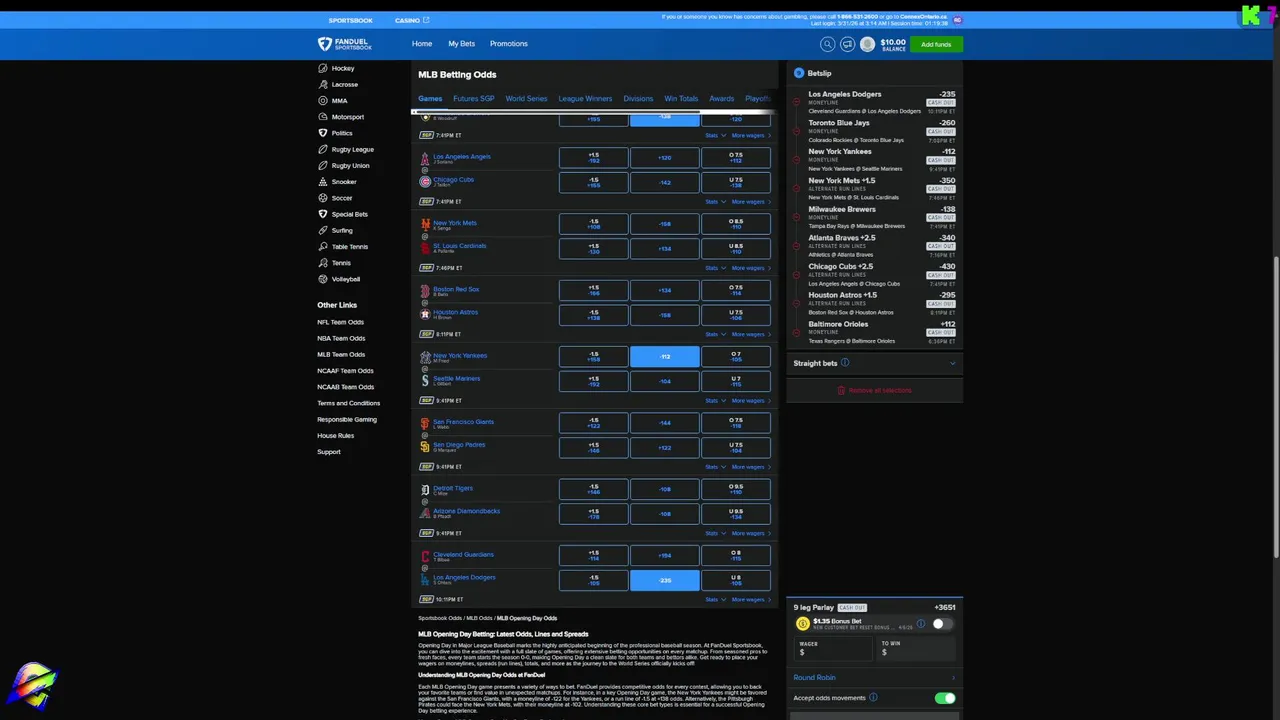Viewport: 1280px width, 720px height.
Task: Expand Round Robin options arrow
Action: pyautogui.click(x=953, y=678)
